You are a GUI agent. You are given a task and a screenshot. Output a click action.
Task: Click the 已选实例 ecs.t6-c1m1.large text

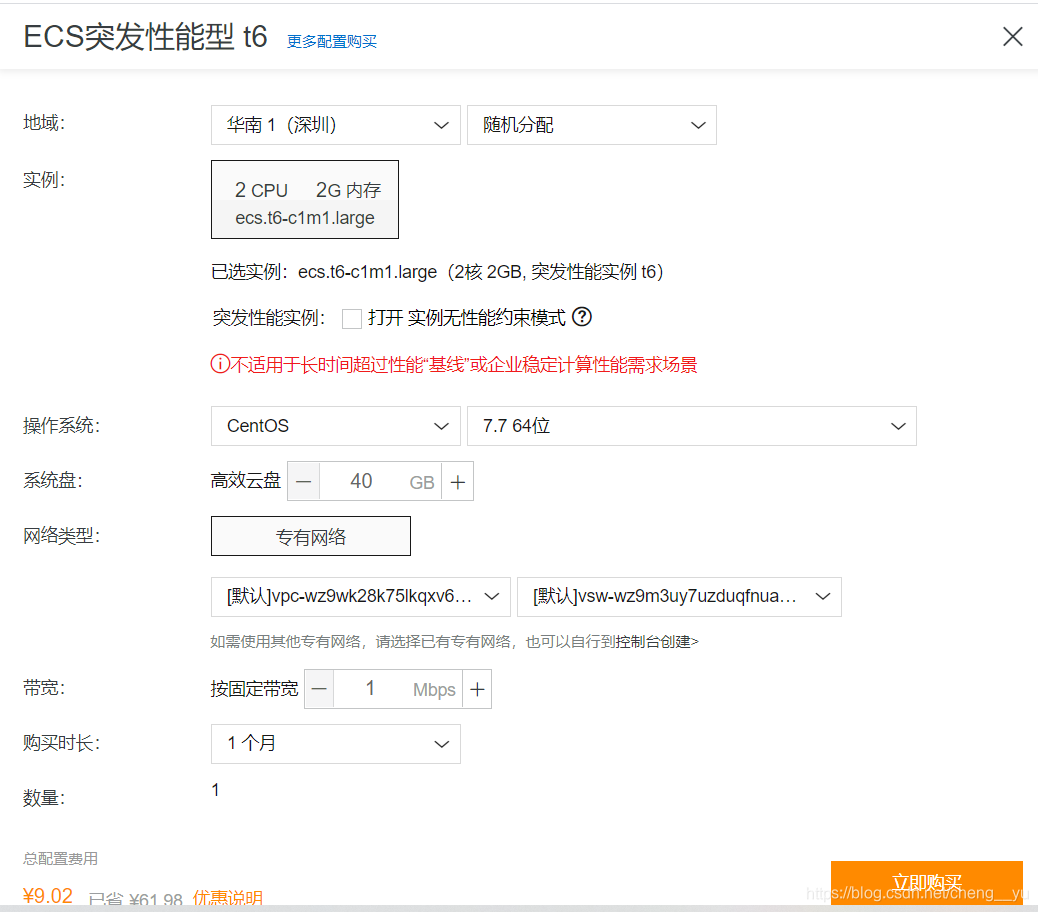tap(437, 272)
